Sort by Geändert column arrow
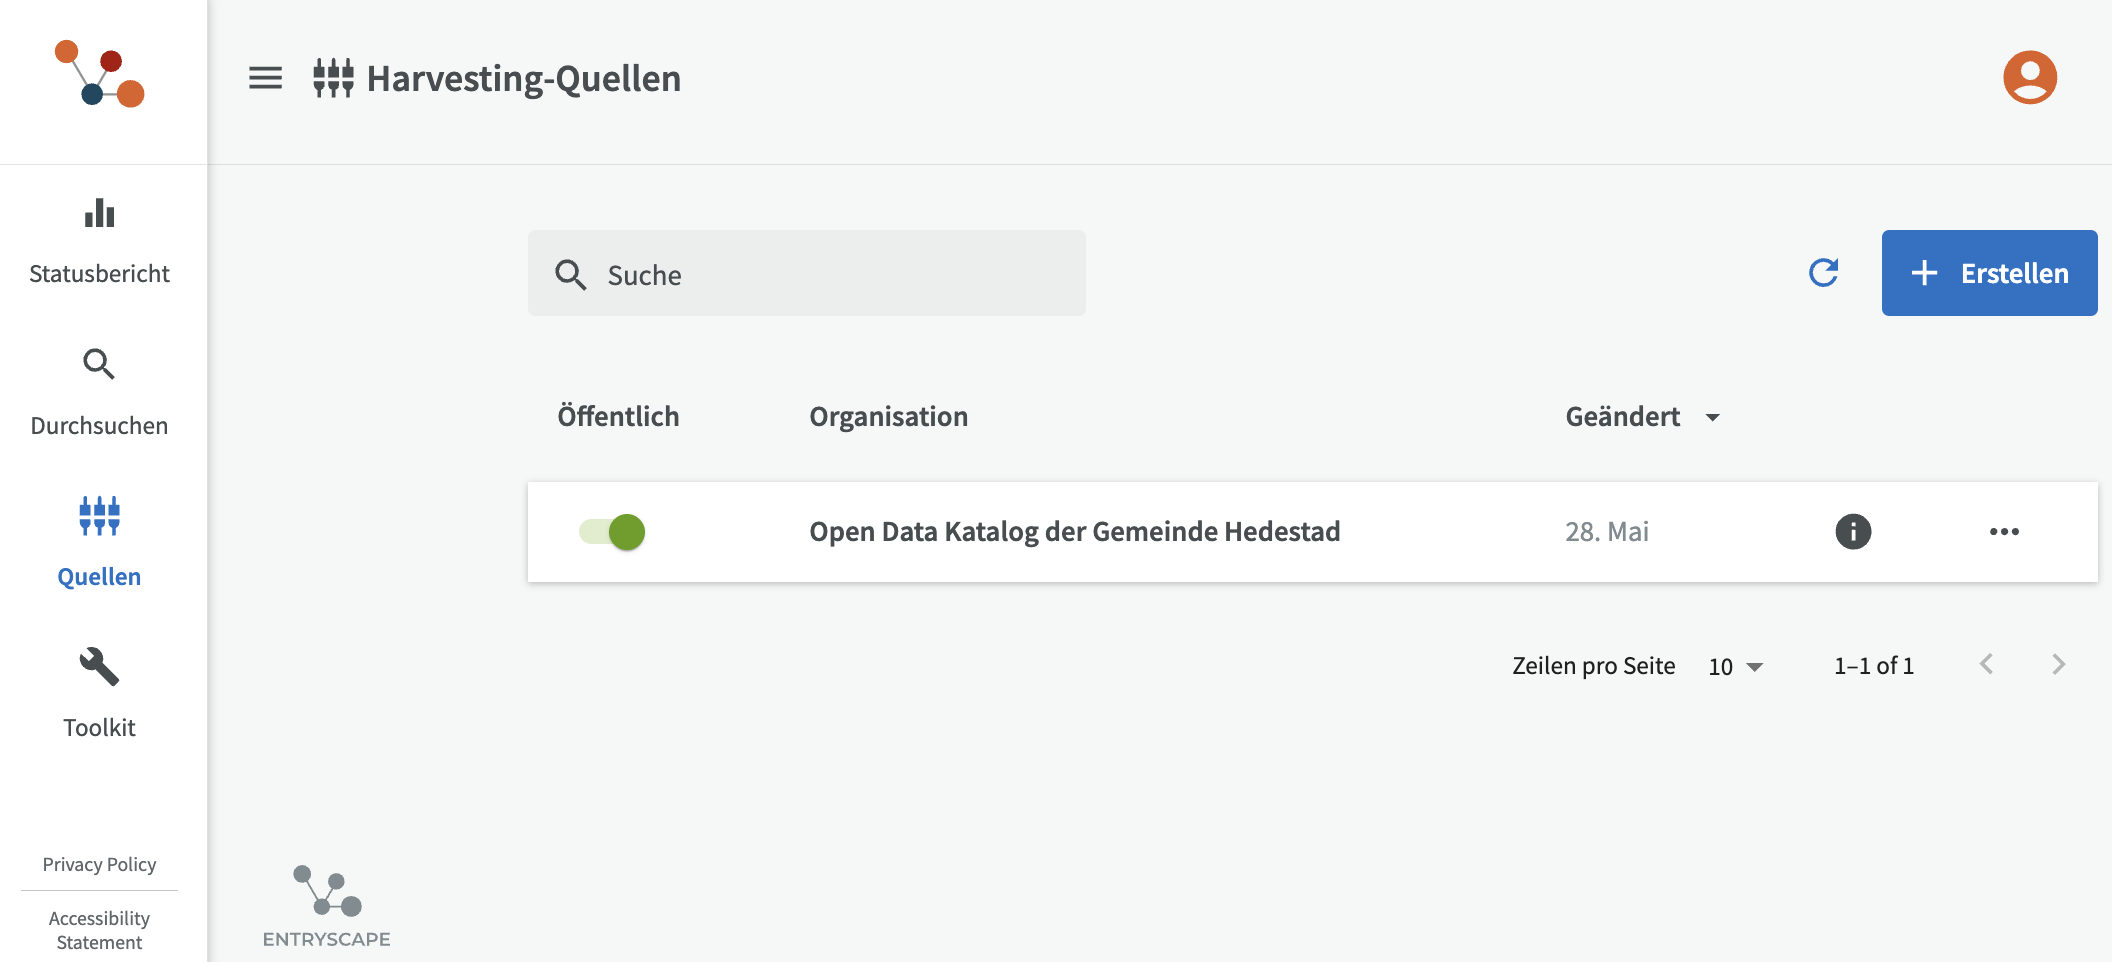 click(x=1712, y=417)
